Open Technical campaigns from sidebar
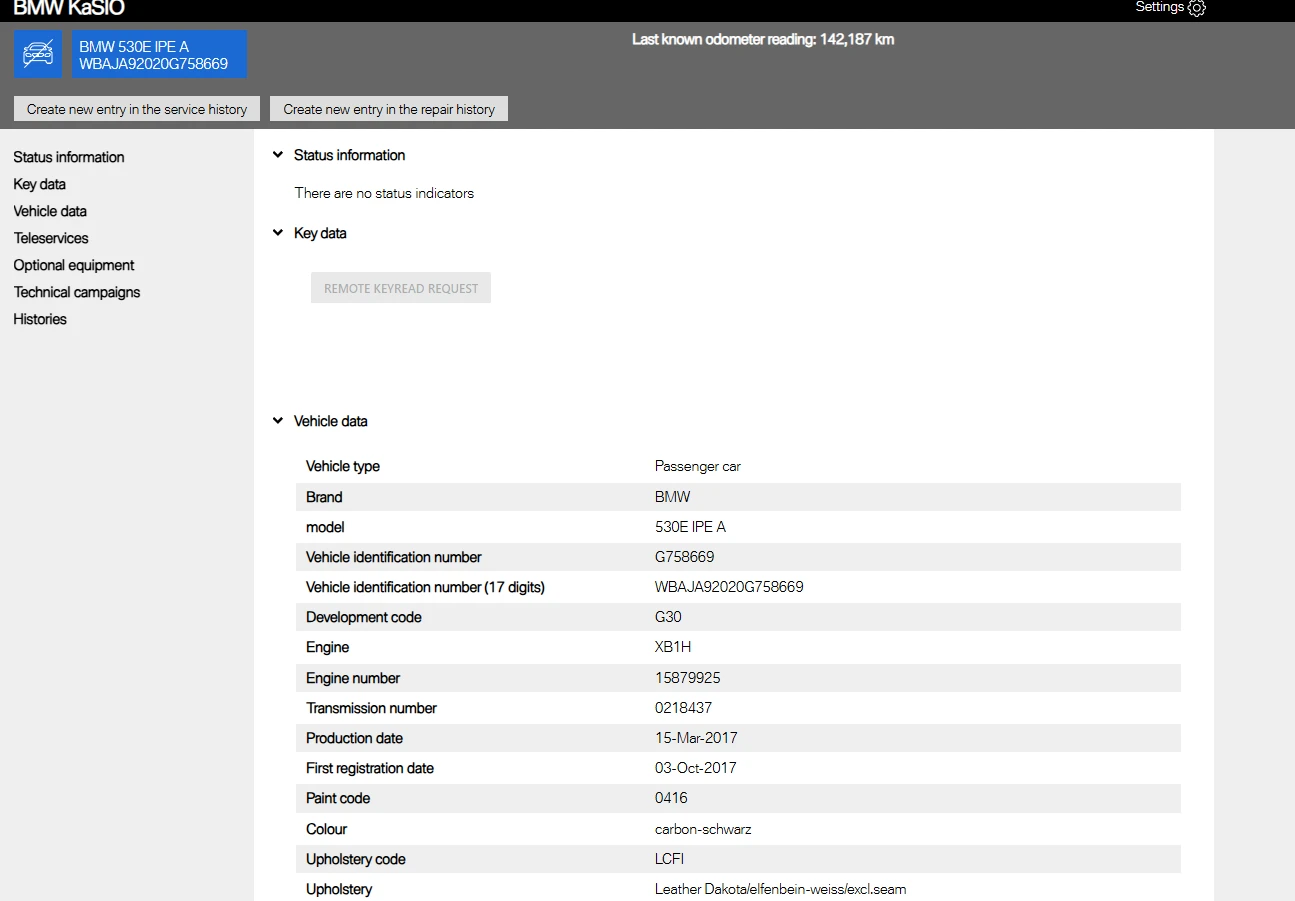The height and width of the screenshot is (901, 1295). pyautogui.click(x=77, y=292)
